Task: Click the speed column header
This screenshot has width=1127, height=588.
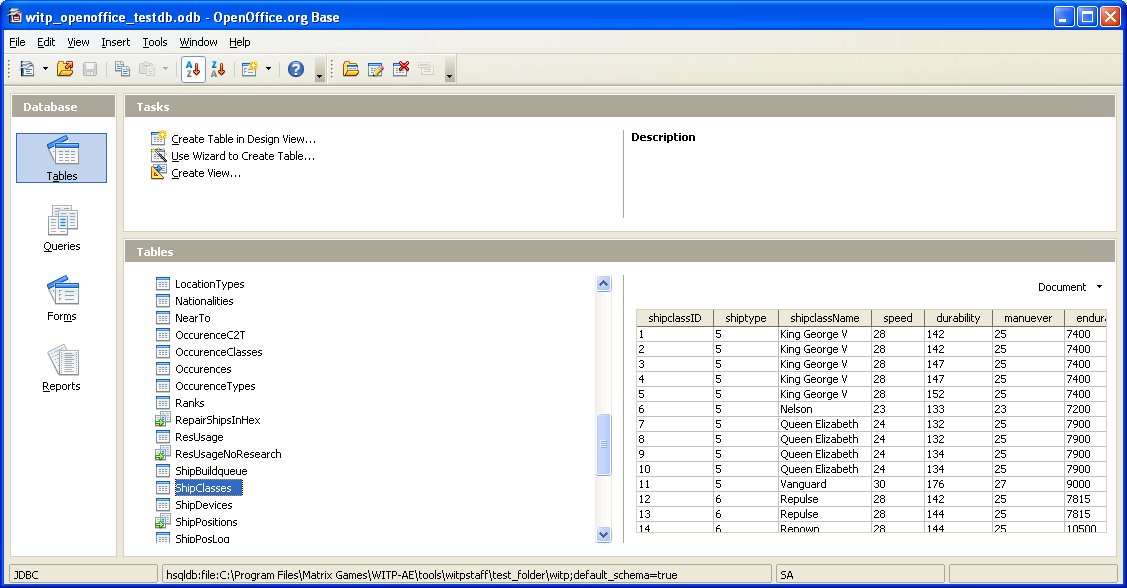Action: (897, 318)
